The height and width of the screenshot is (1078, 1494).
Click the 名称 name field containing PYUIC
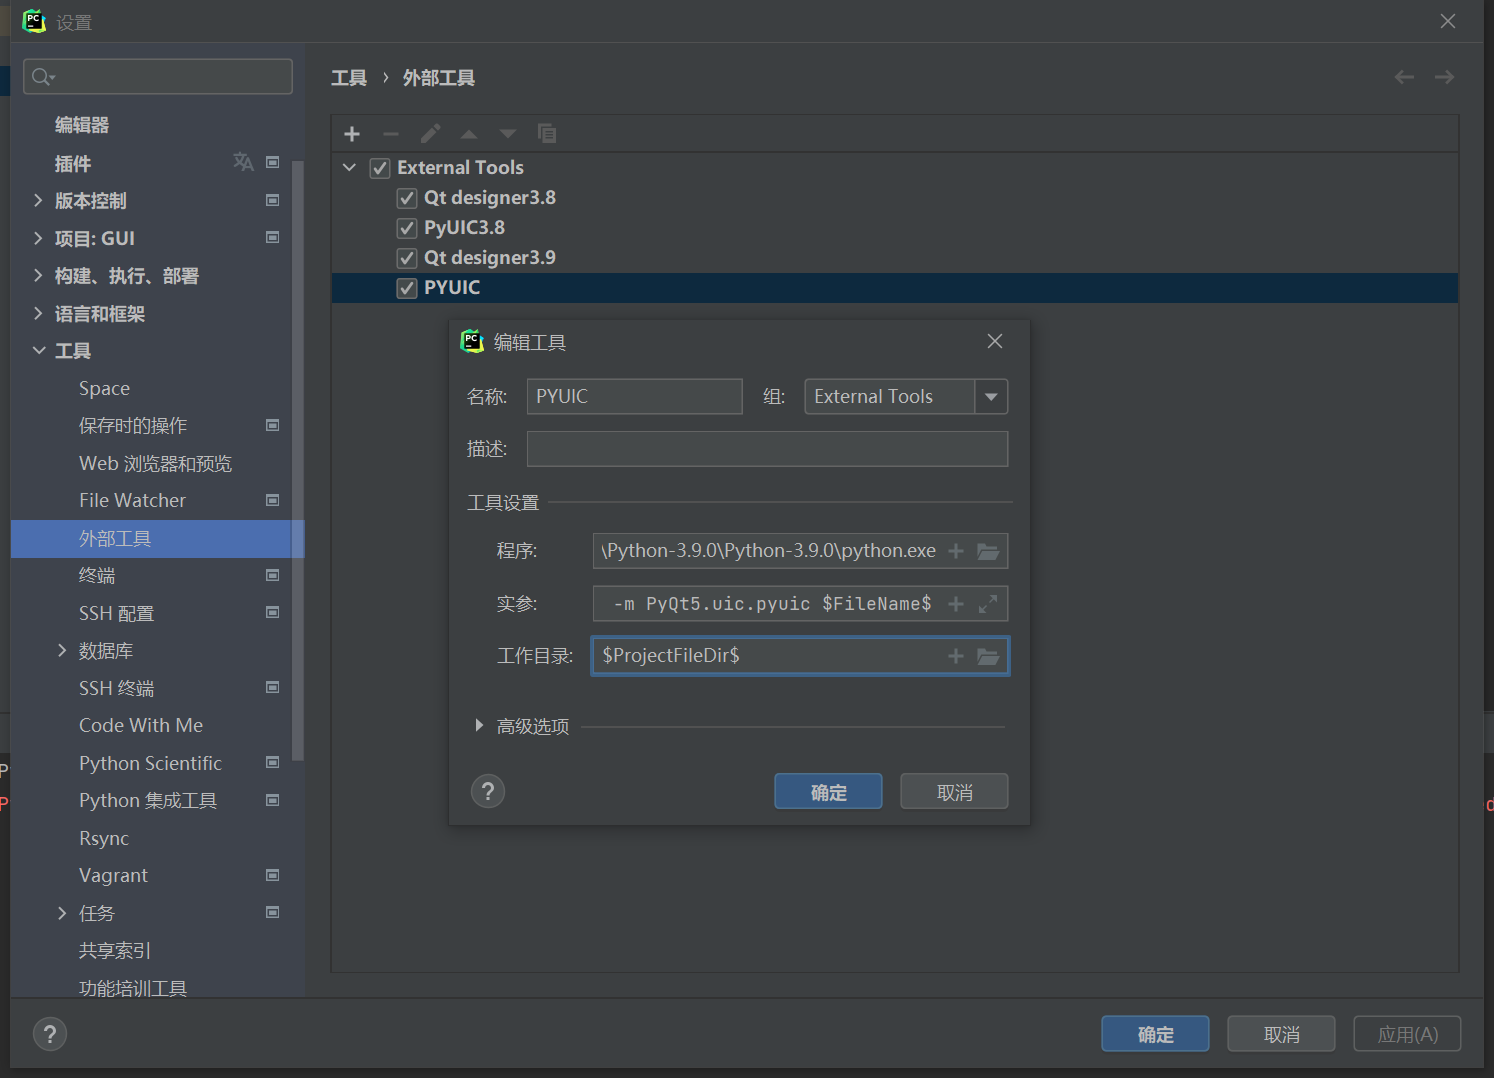(635, 397)
